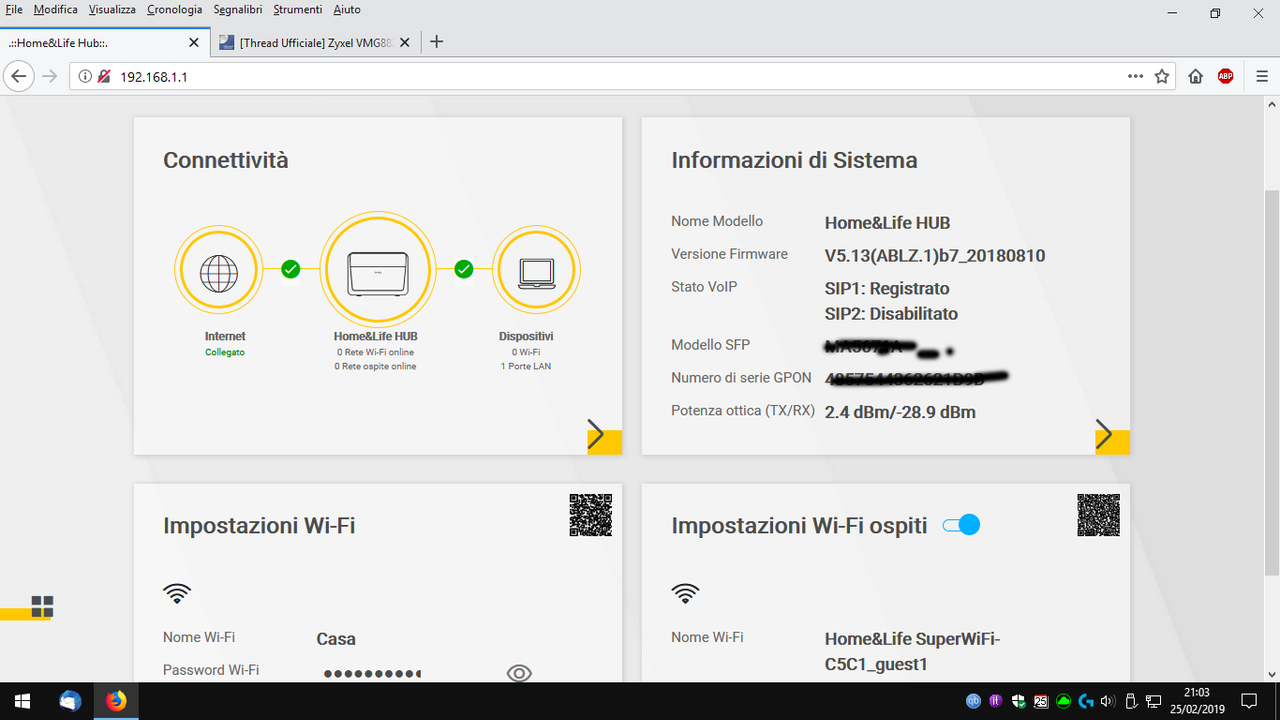Open Connettività details with yellow arrow
1280x720 pixels.
pyautogui.click(x=605, y=436)
